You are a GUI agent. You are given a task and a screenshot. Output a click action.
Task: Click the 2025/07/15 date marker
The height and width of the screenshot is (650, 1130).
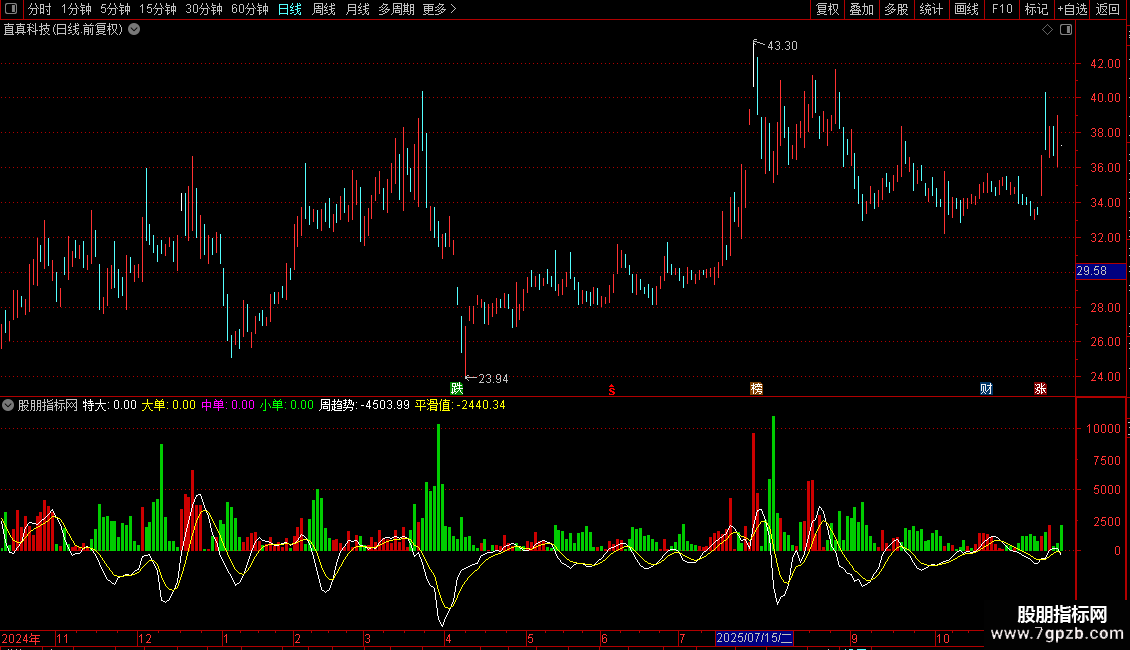[755, 638]
